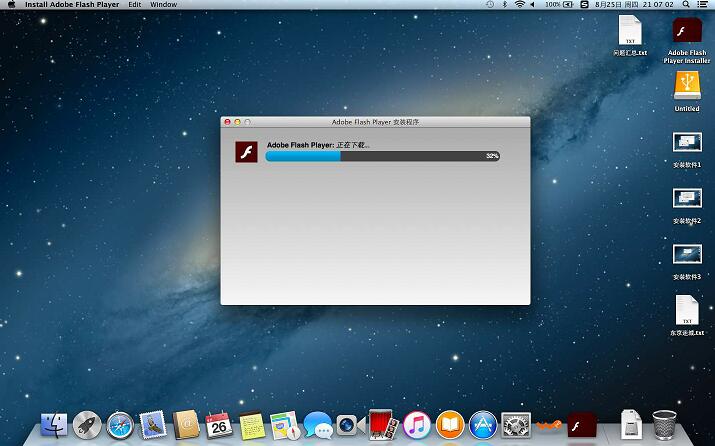Close the Flash installer window
Viewport: 715px width, 446px height.
click(227, 122)
